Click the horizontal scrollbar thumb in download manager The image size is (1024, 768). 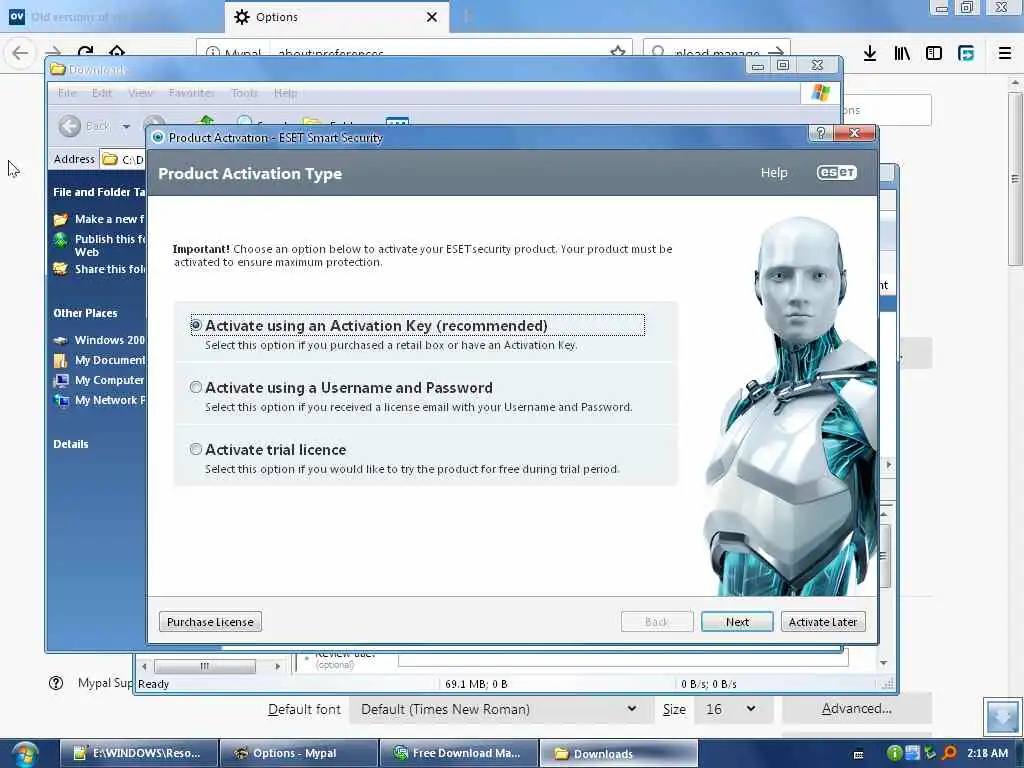(204, 666)
